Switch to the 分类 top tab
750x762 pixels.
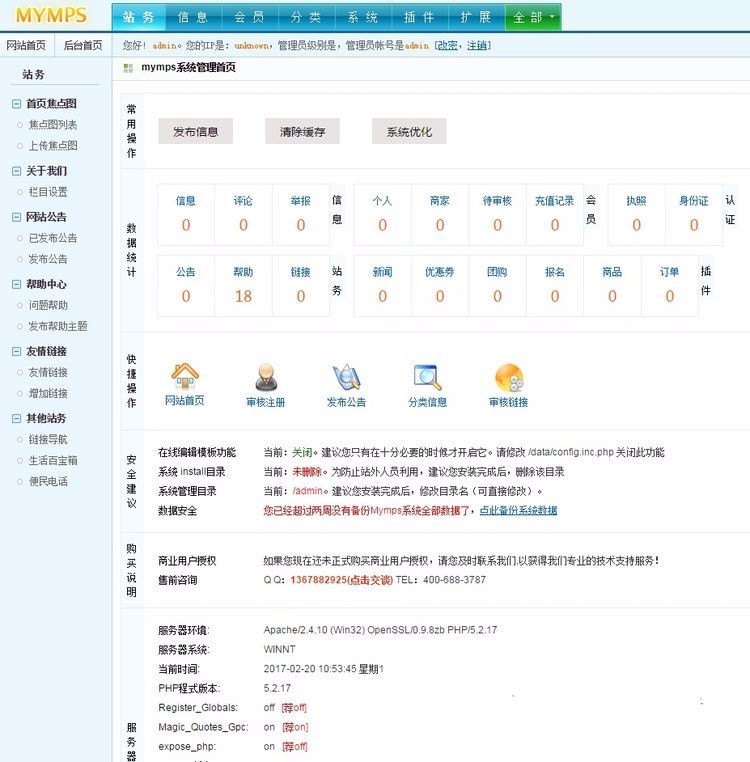click(306, 17)
